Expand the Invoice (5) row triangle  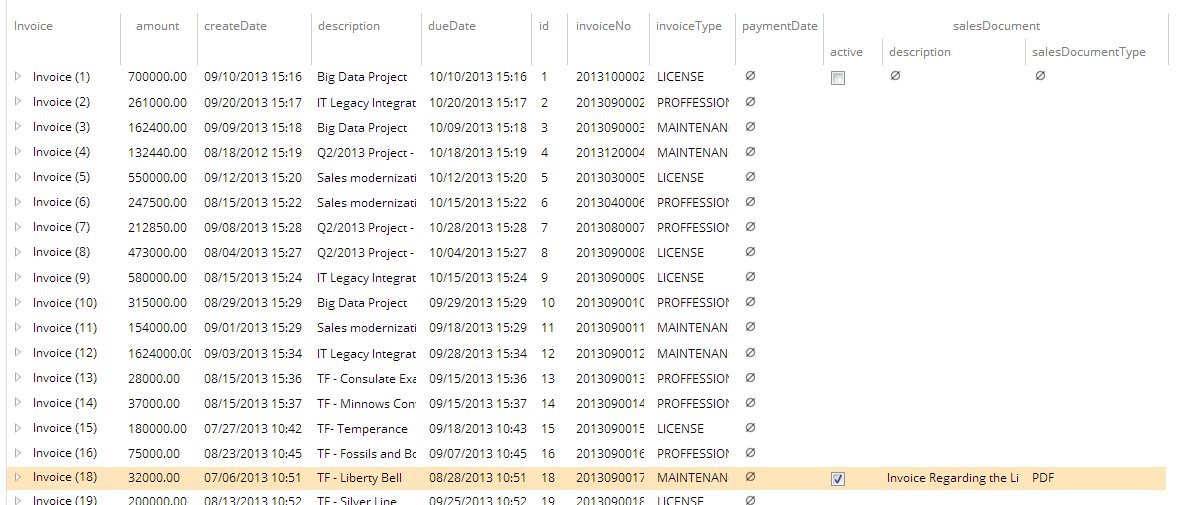[x=17, y=177]
